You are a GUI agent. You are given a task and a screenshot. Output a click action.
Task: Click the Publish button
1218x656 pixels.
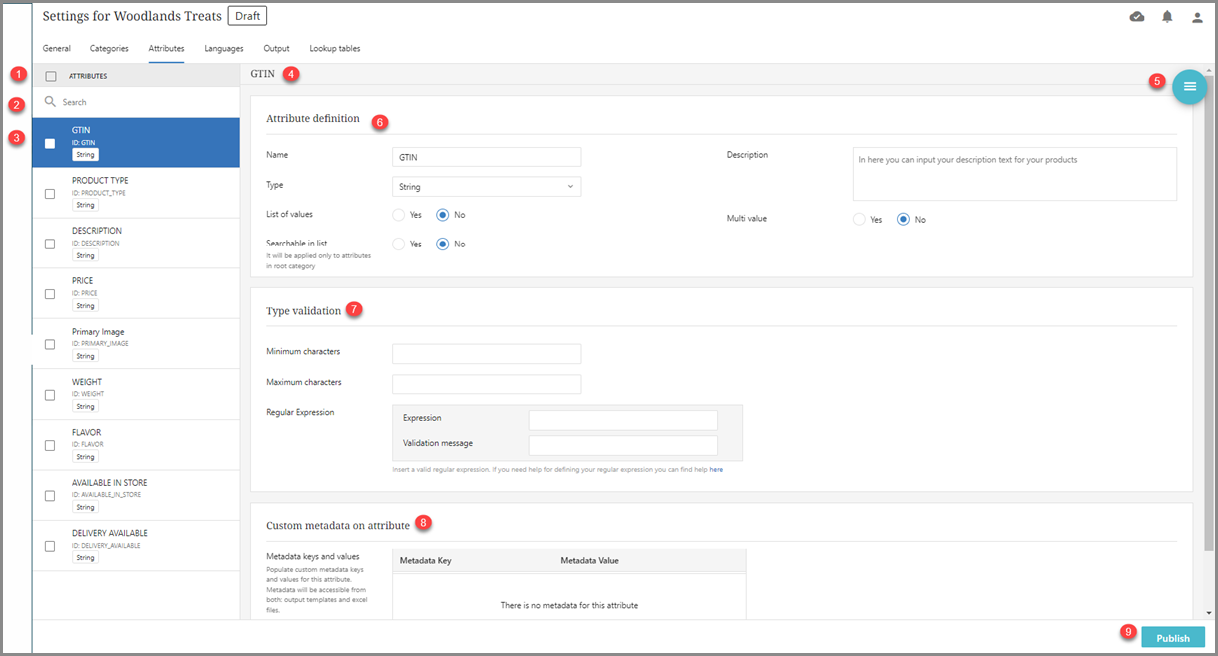1172,638
